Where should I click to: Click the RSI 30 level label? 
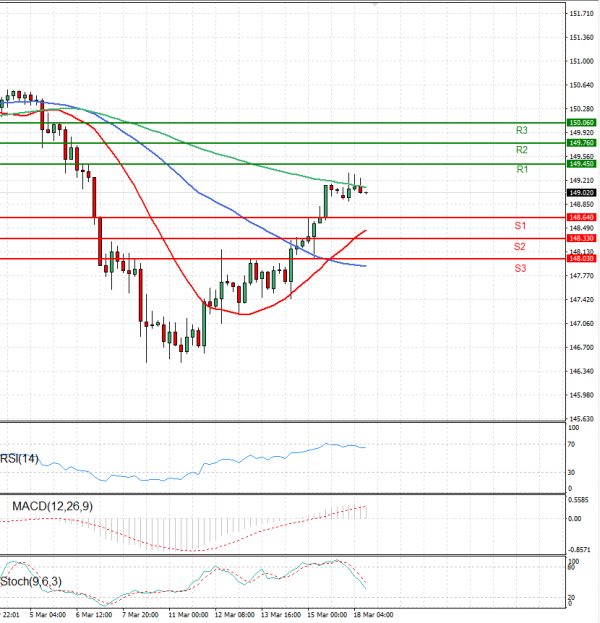pyautogui.click(x=571, y=472)
